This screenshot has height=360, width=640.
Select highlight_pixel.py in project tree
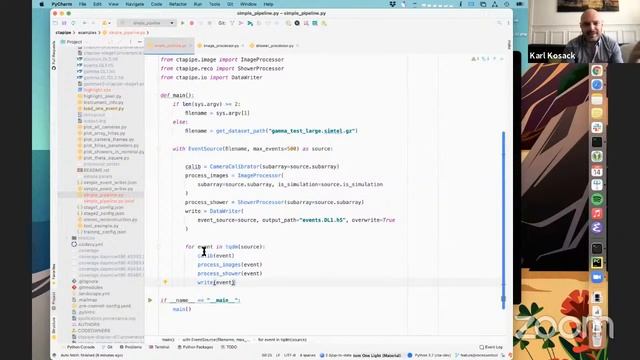[x=102, y=96]
